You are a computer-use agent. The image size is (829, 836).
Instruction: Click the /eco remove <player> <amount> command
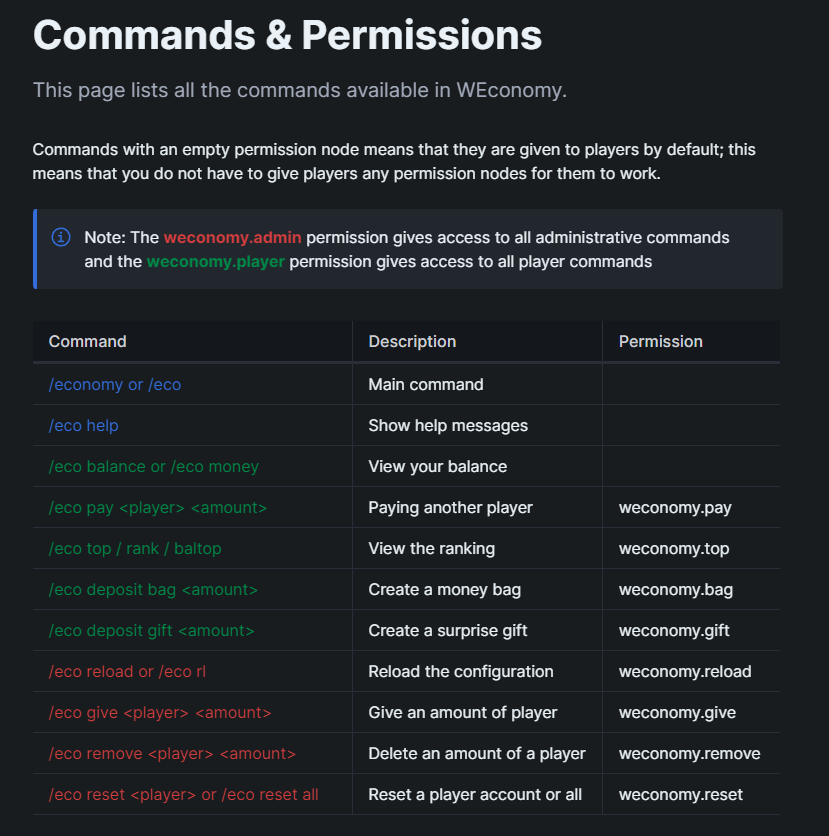[172, 754]
